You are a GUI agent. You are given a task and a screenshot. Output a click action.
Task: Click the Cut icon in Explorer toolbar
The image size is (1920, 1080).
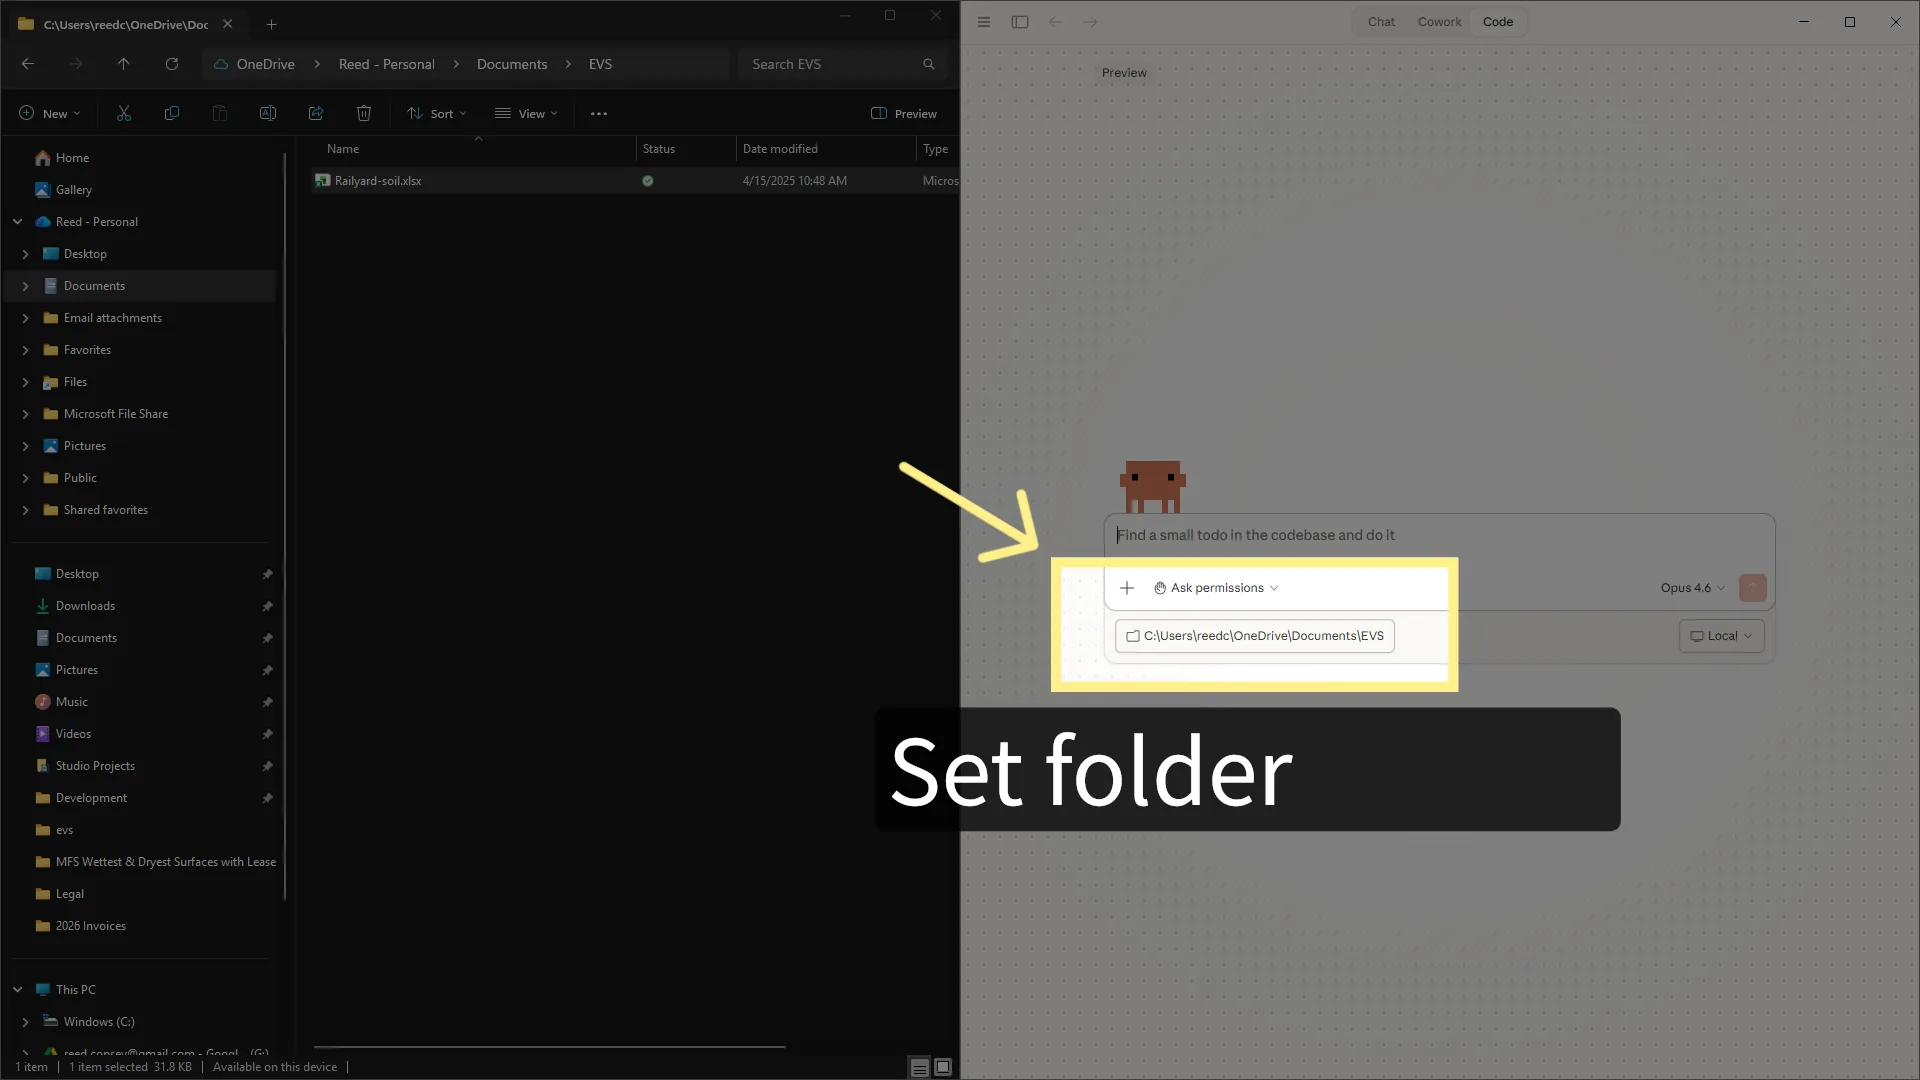[x=124, y=114]
